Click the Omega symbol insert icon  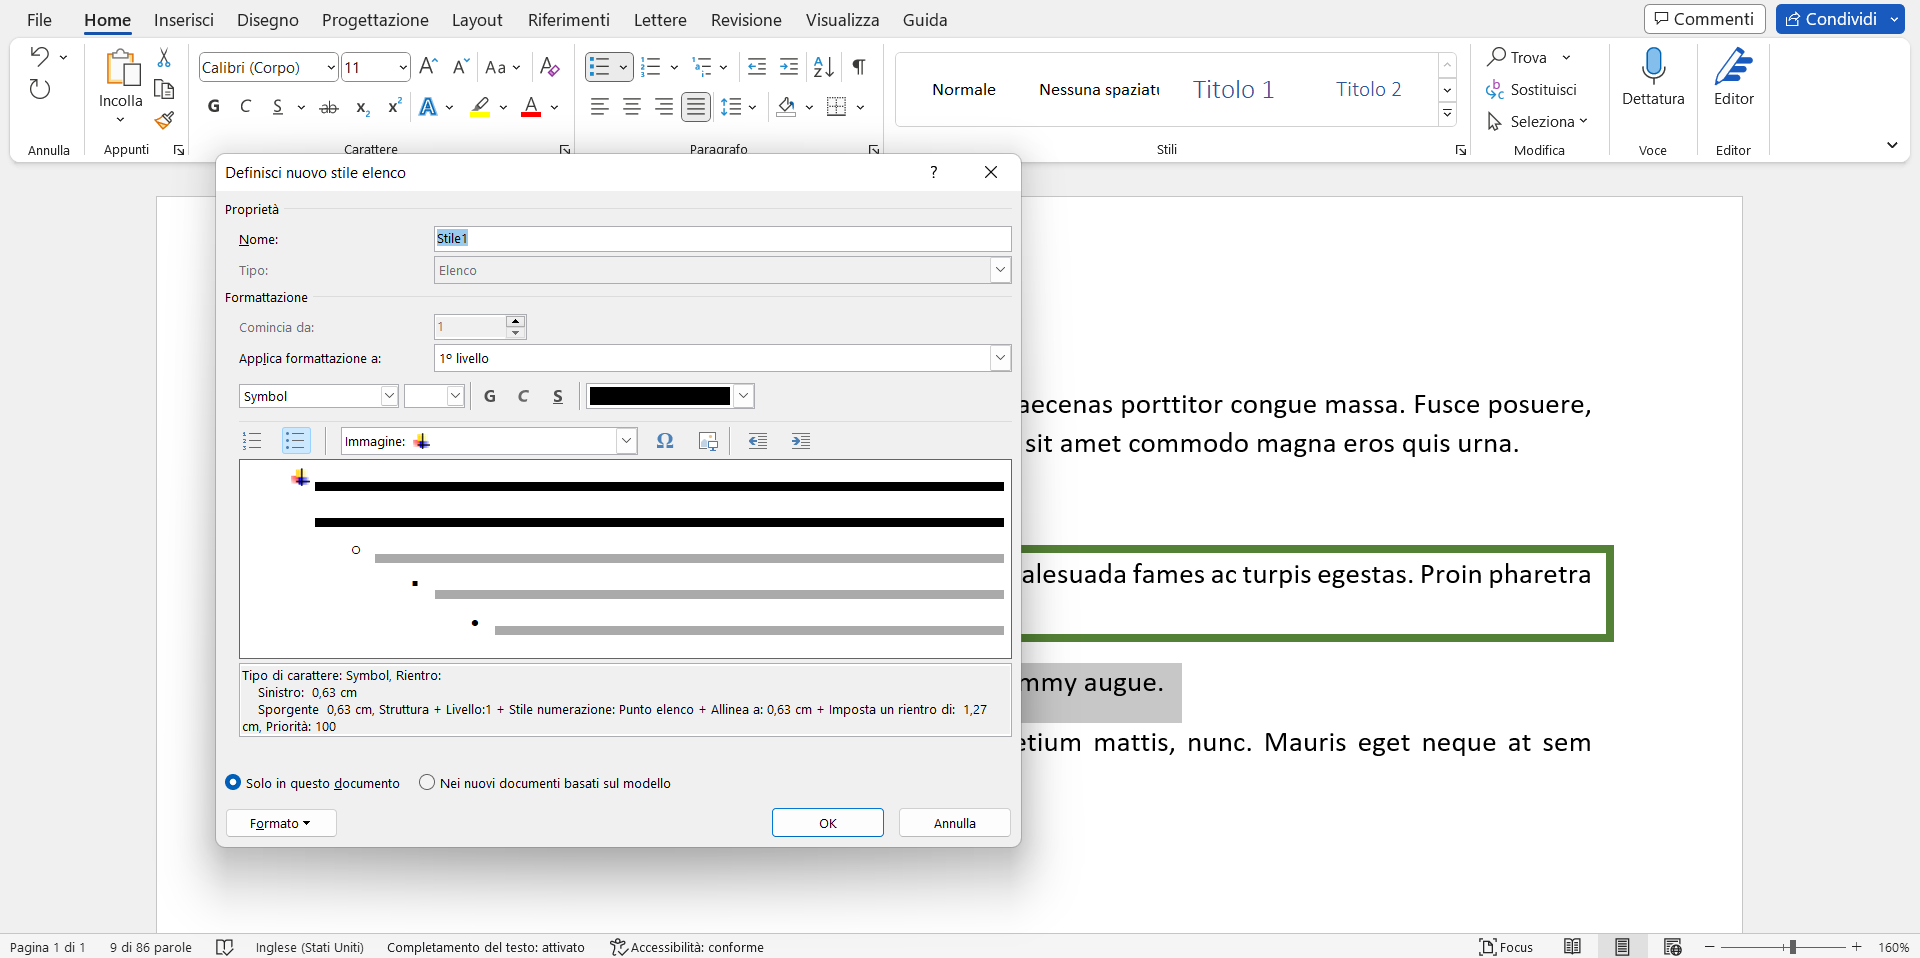(664, 441)
